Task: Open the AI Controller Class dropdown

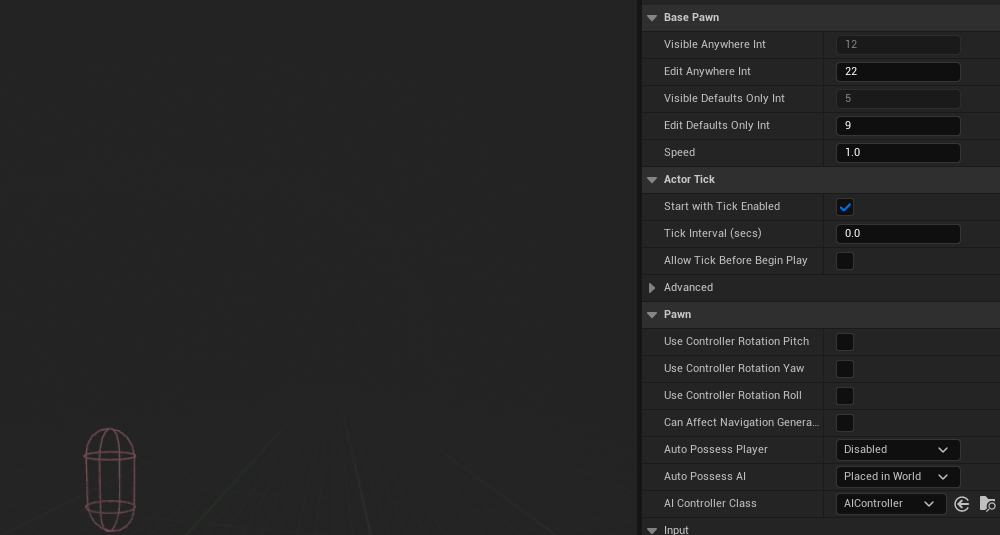Action: click(891, 504)
